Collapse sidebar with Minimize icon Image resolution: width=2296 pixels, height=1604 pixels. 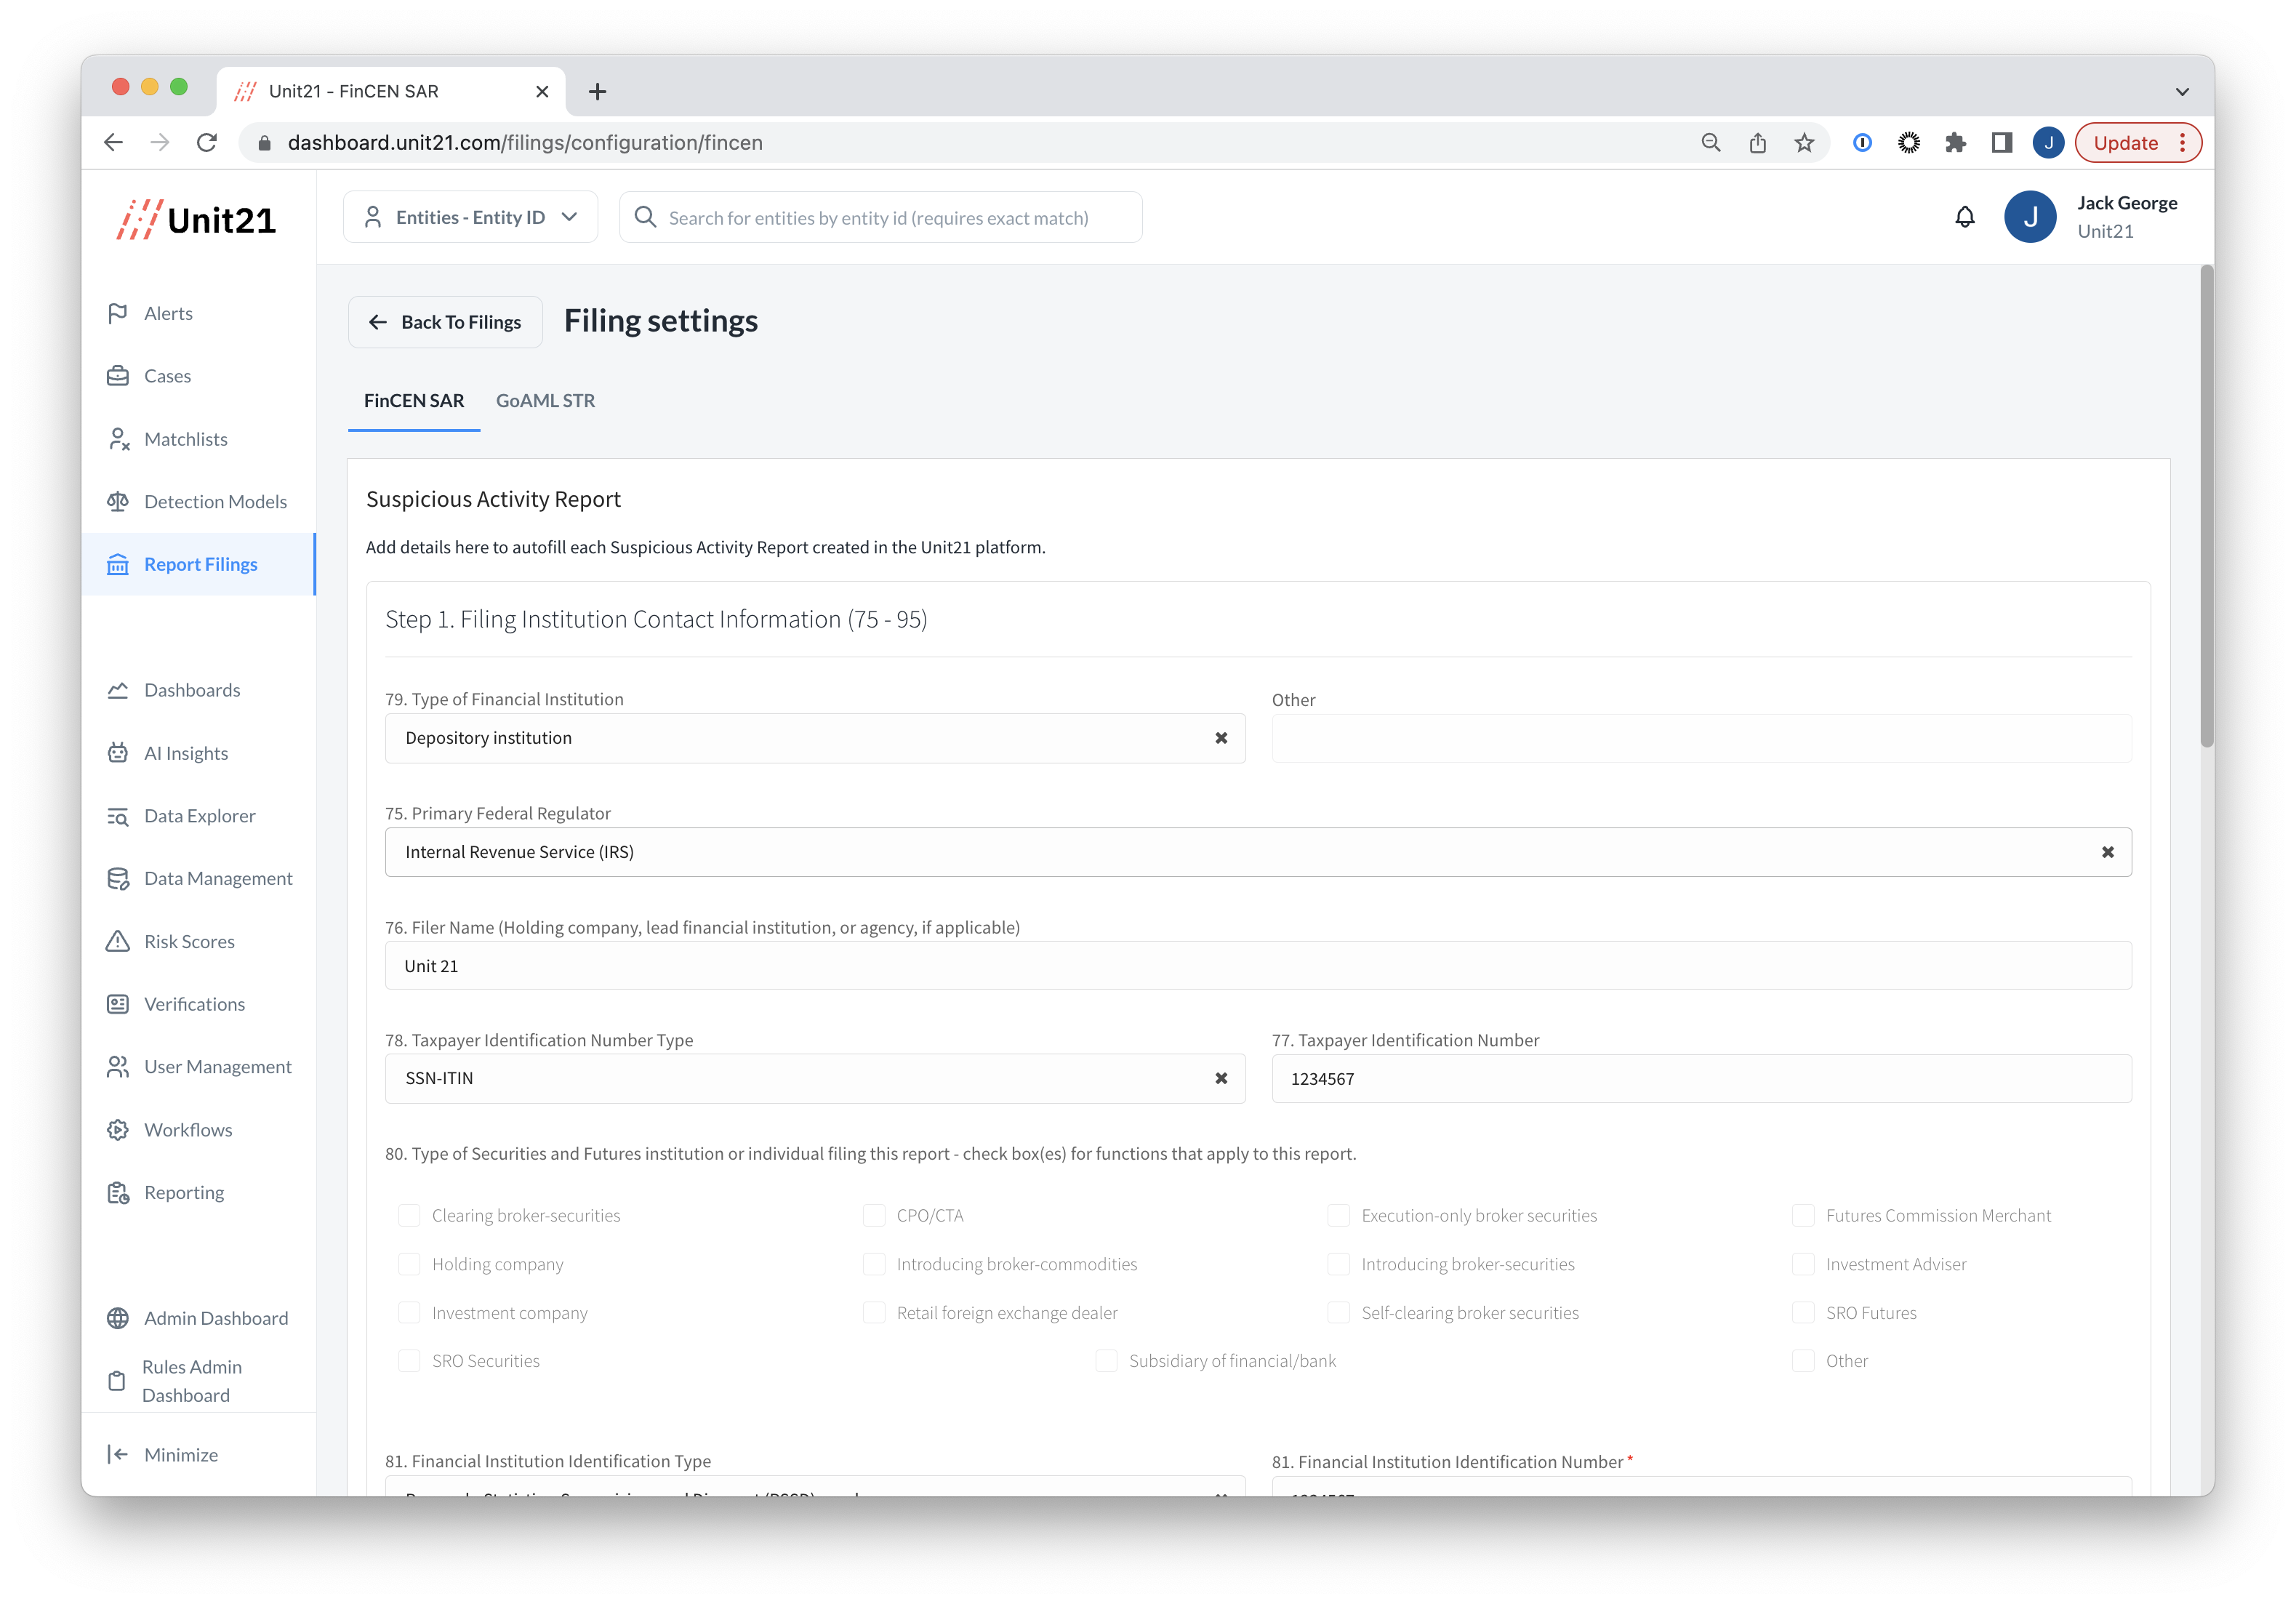pos(118,1454)
